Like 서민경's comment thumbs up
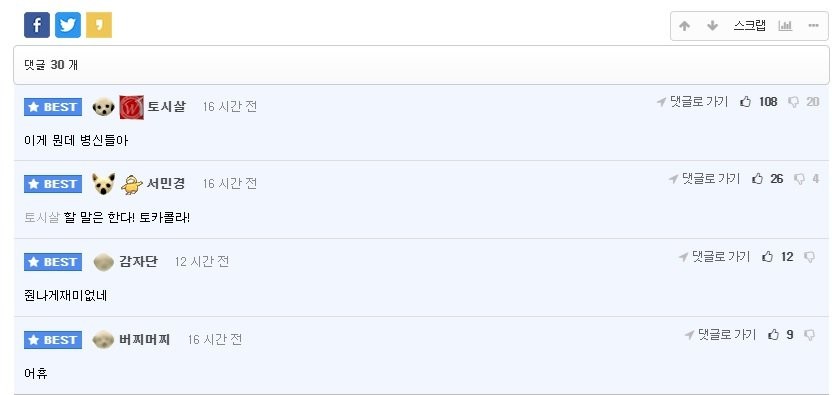Image resolution: width=832 pixels, height=395 pixels. pyautogui.click(x=758, y=179)
